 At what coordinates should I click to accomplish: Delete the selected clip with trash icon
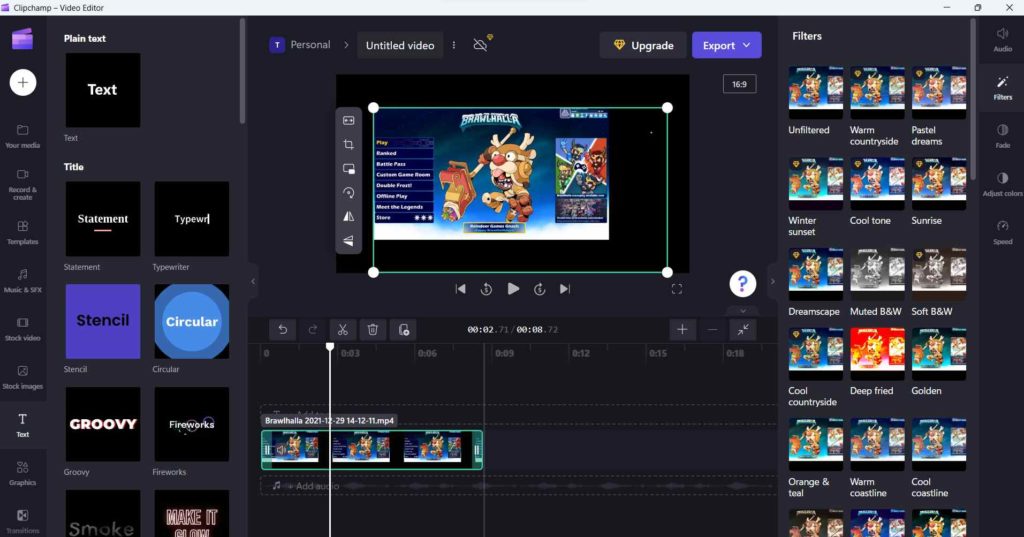point(373,330)
